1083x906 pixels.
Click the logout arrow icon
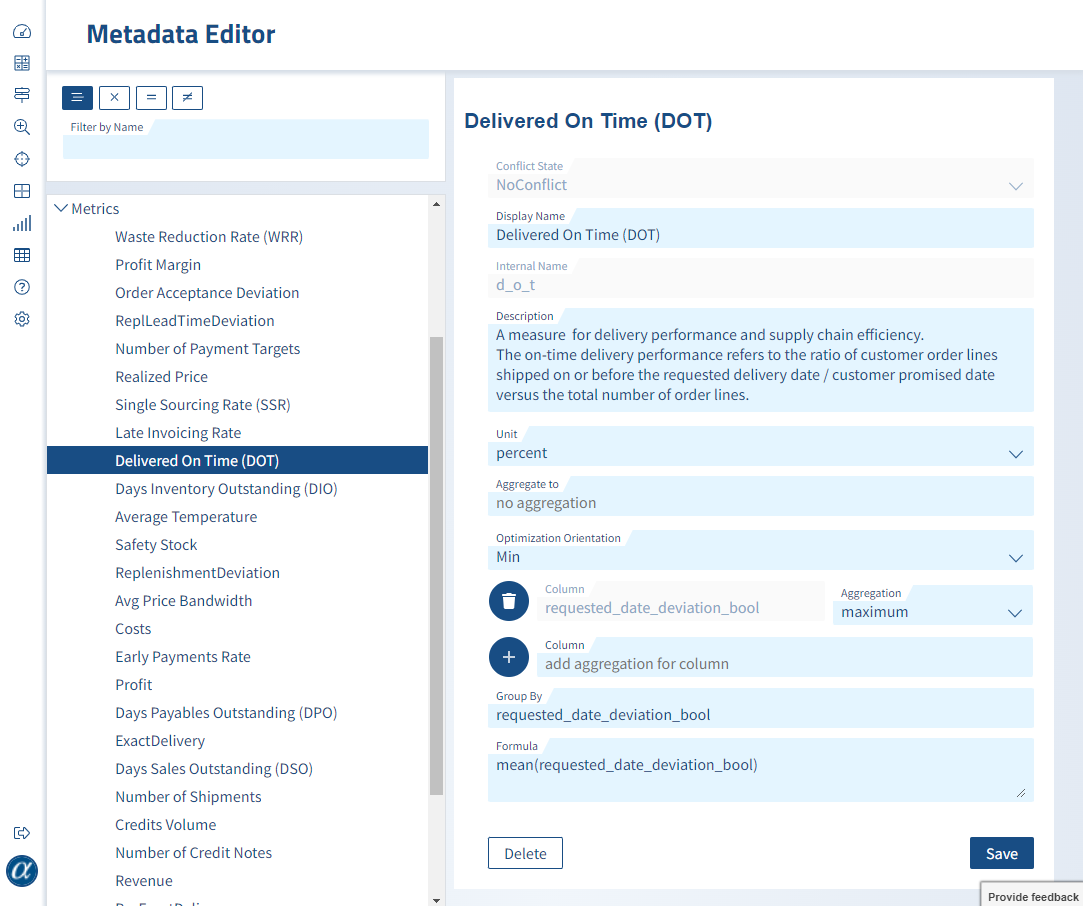[x=22, y=833]
